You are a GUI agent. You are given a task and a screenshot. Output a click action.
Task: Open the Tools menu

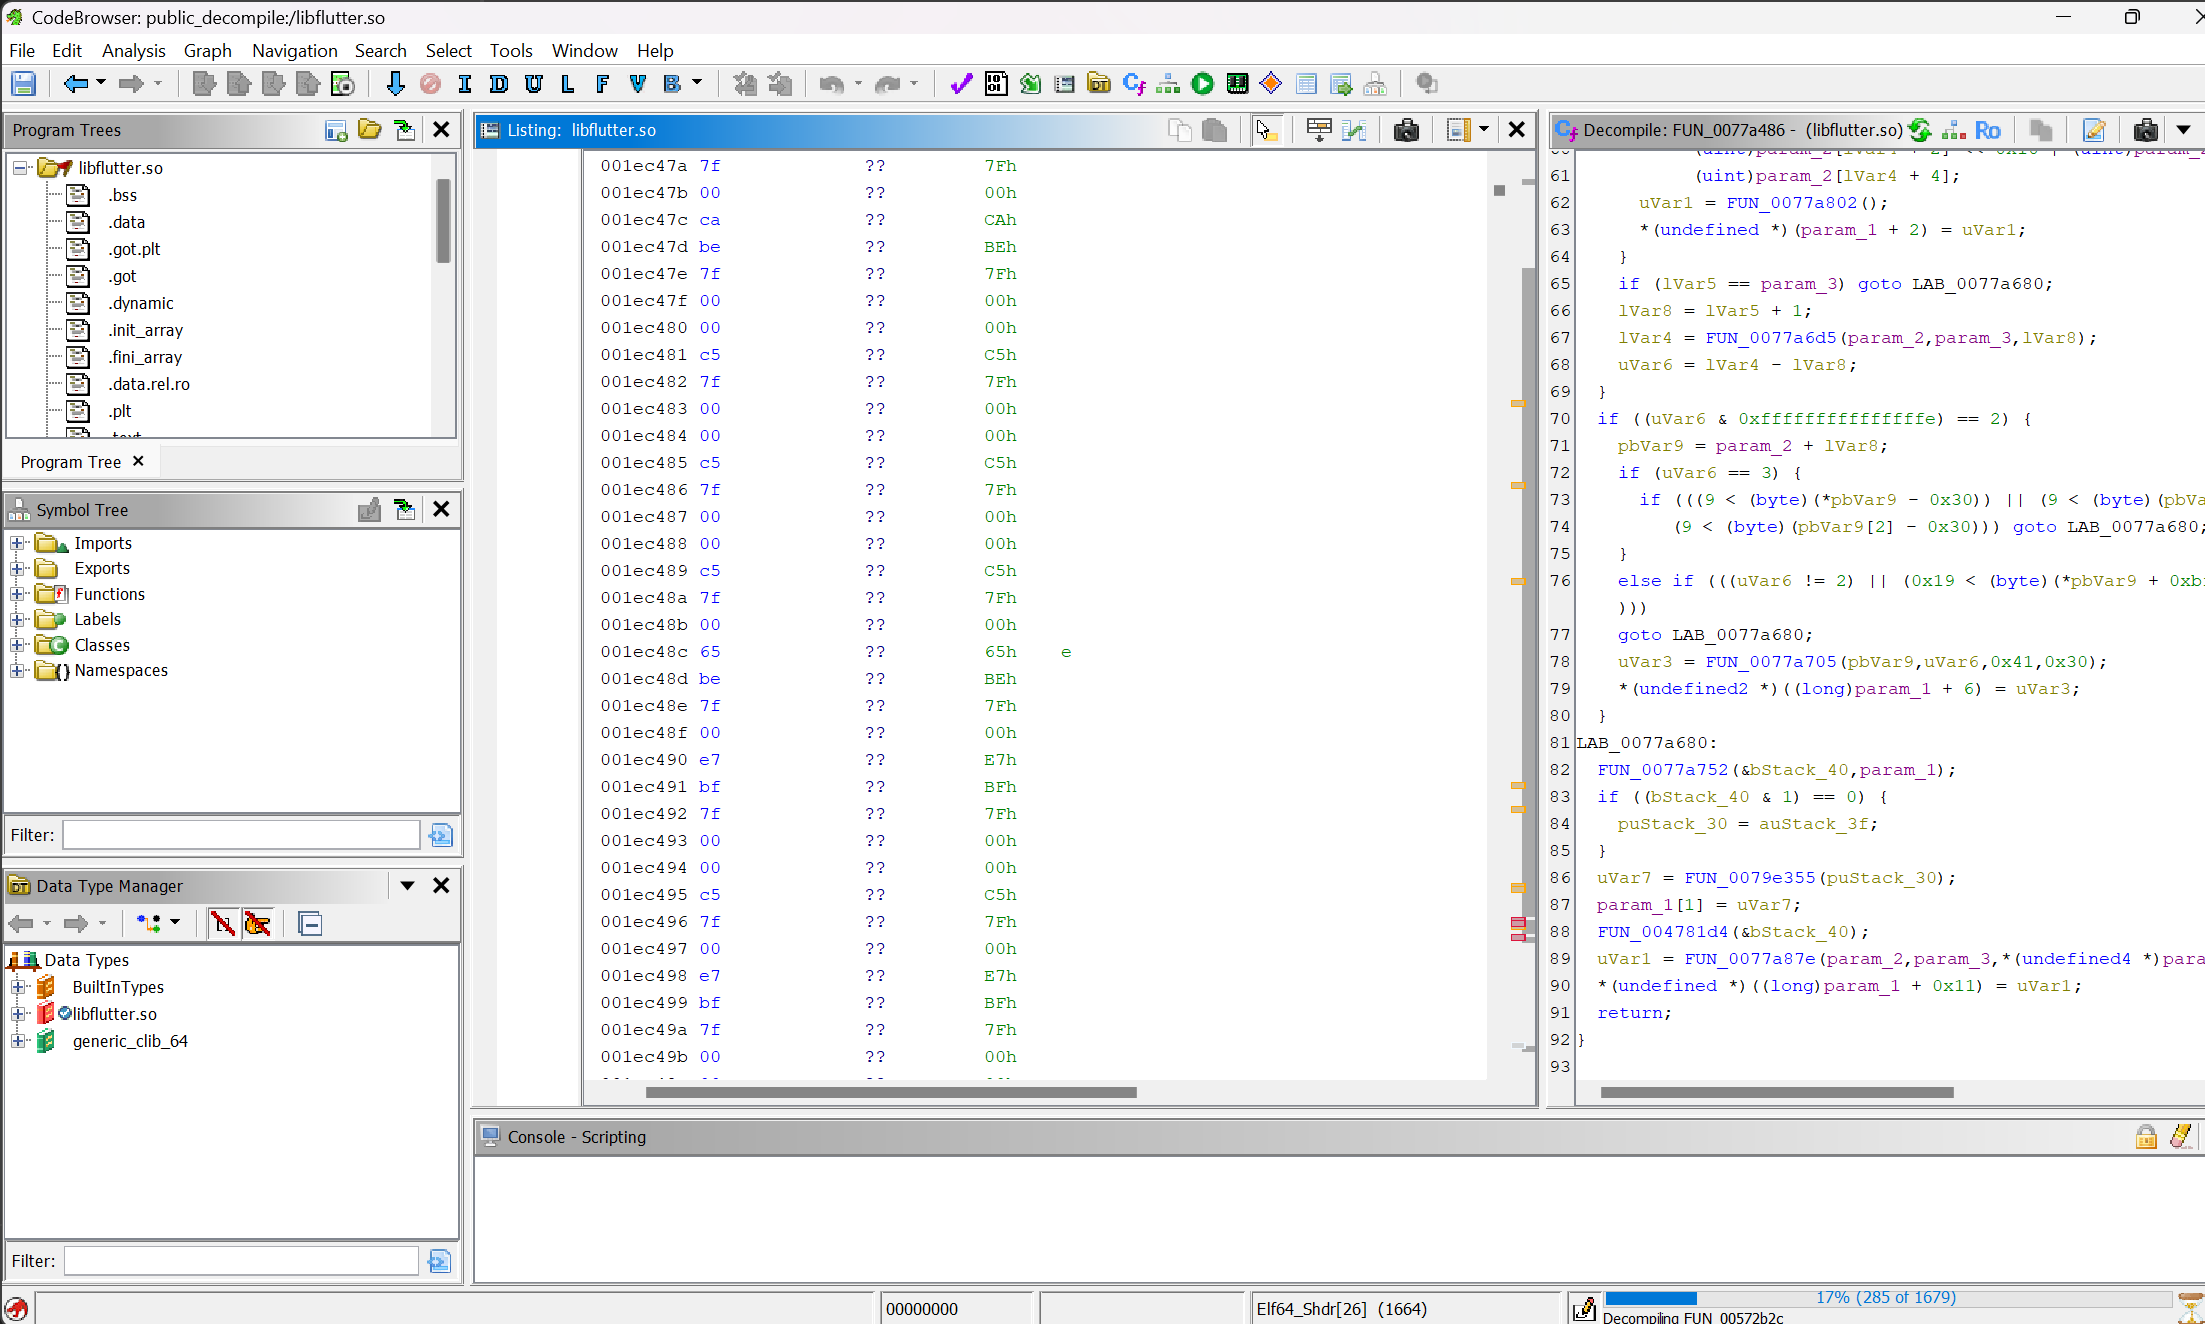[511, 50]
